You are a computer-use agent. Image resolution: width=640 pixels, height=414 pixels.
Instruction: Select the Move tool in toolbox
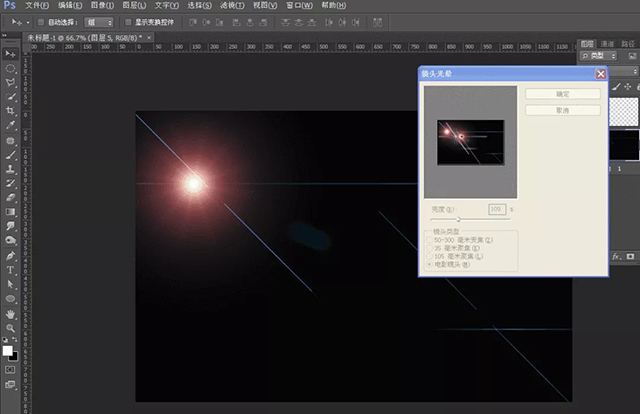pyautogui.click(x=11, y=53)
